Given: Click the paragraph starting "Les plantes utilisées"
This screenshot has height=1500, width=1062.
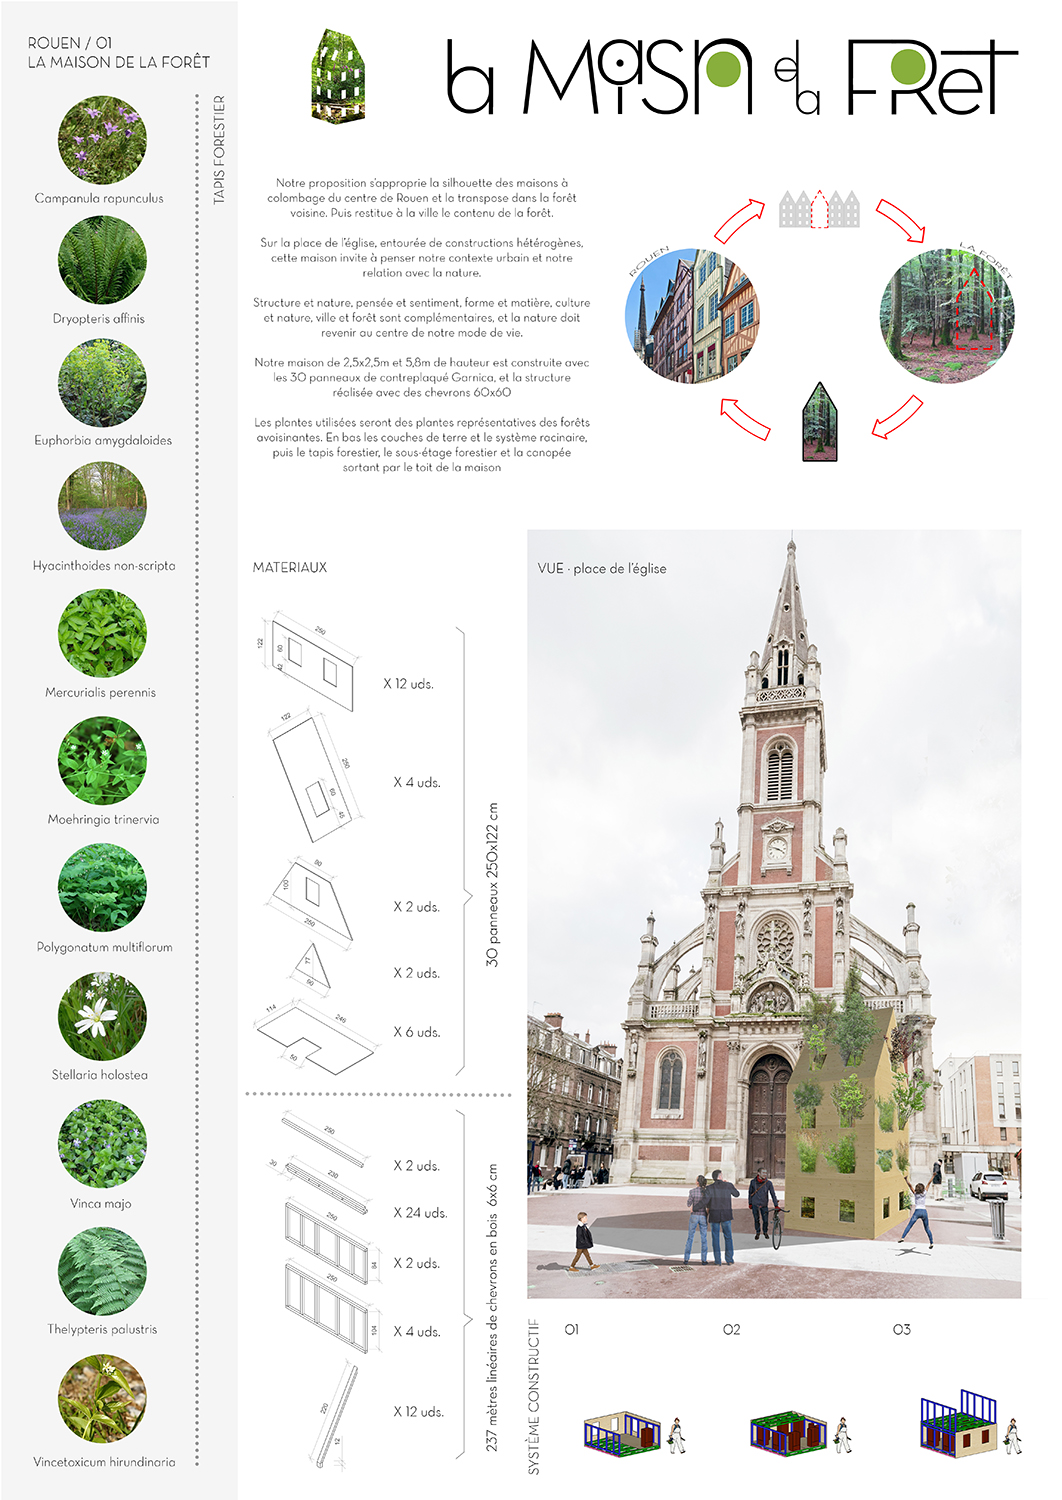Looking at the screenshot, I should tap(422, 445).
